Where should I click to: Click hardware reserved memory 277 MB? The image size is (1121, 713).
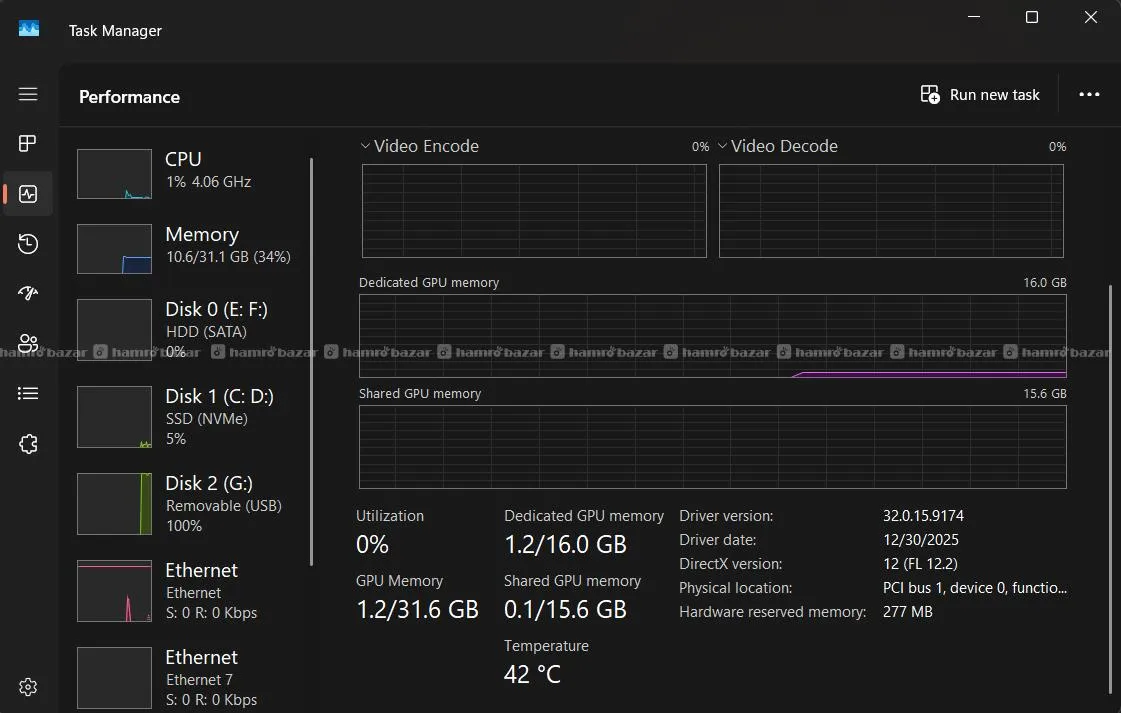click(907, 612)
